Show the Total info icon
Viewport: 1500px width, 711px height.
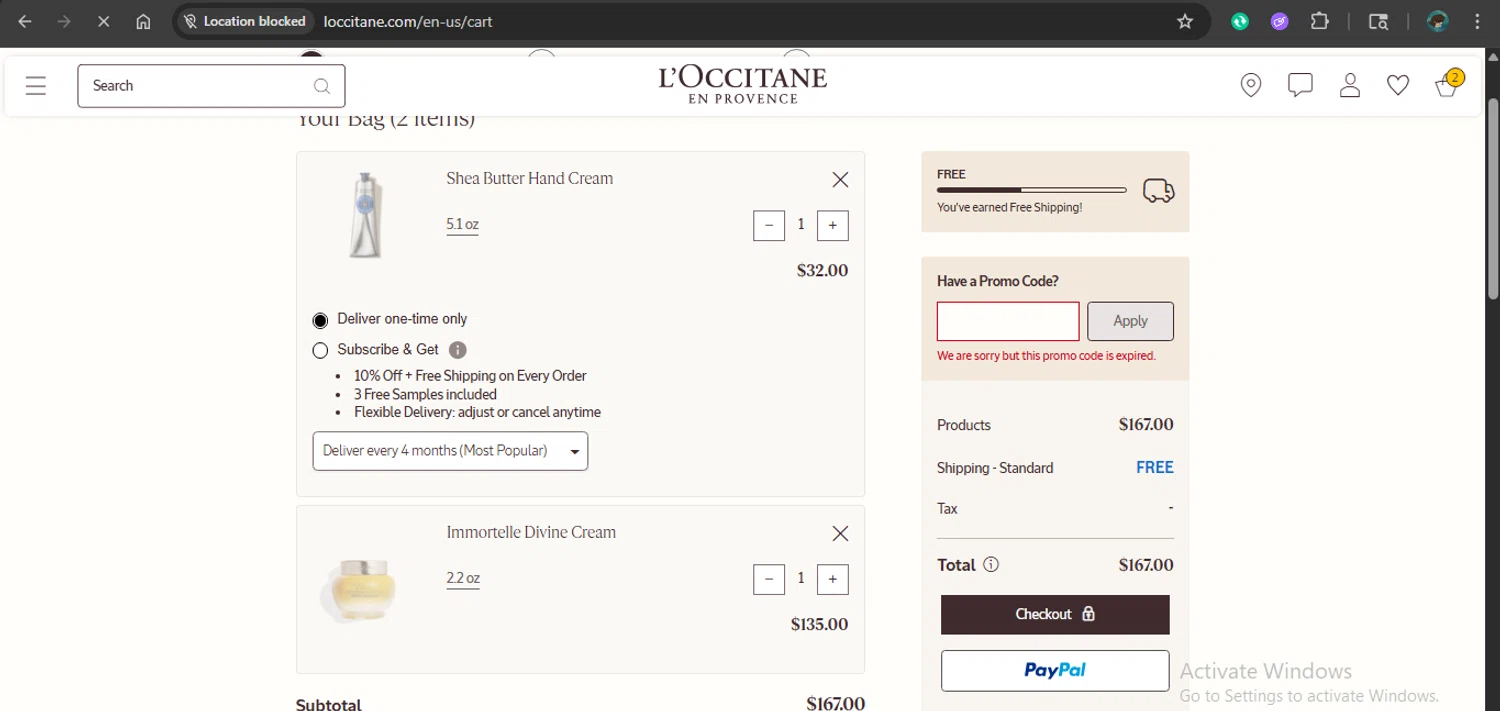coord(991,565)
